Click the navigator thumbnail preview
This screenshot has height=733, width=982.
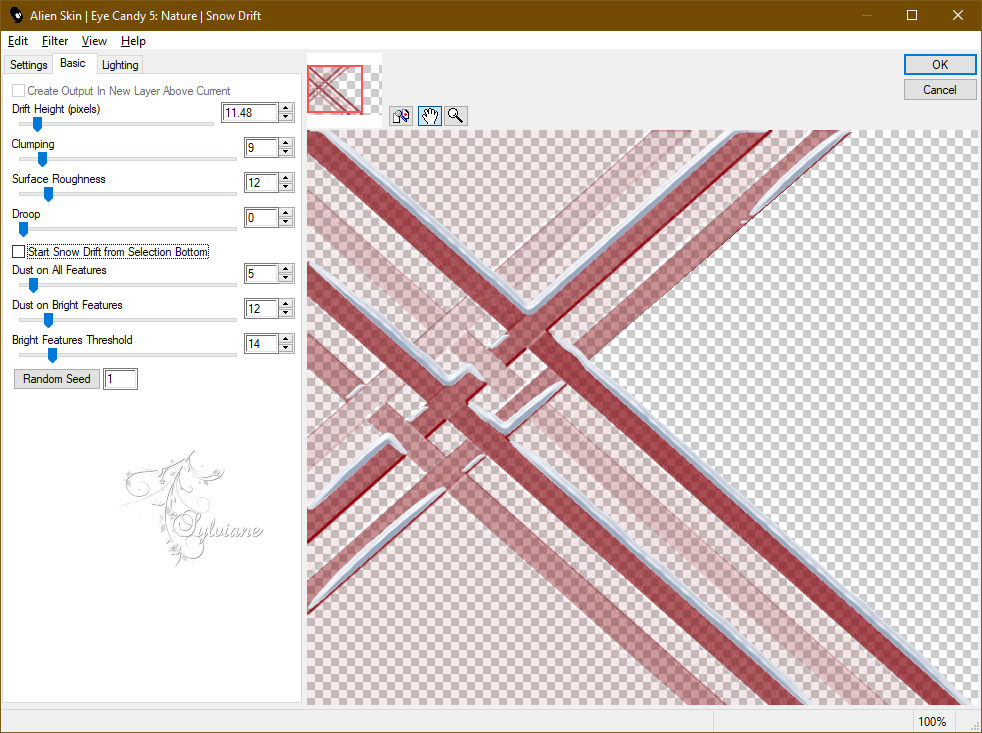(x=335, y=90)
